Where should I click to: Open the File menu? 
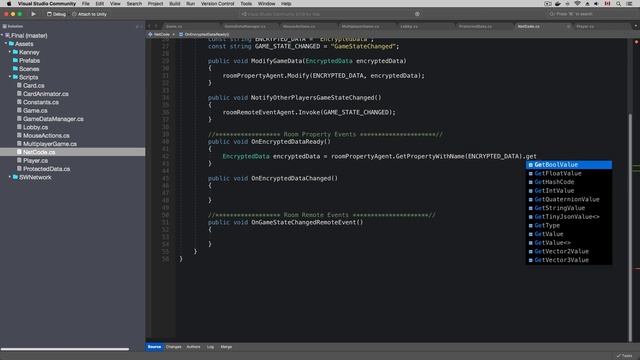tap(86, 4)
